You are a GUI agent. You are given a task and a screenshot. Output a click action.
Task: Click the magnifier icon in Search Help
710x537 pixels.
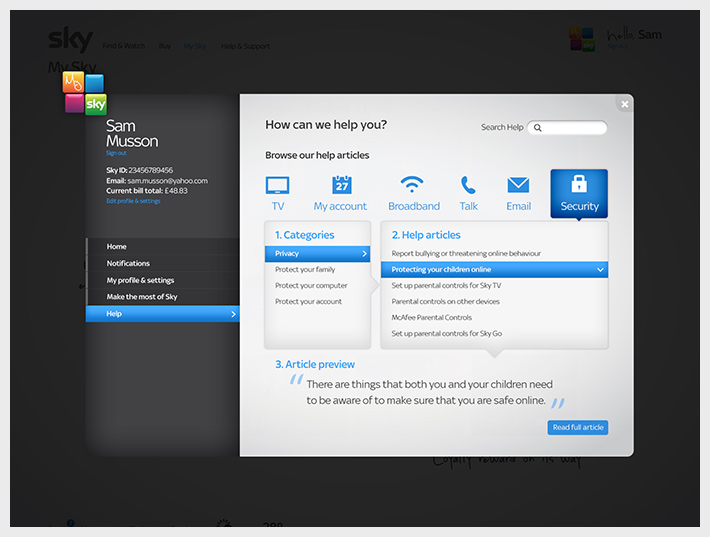click(537, 128)
